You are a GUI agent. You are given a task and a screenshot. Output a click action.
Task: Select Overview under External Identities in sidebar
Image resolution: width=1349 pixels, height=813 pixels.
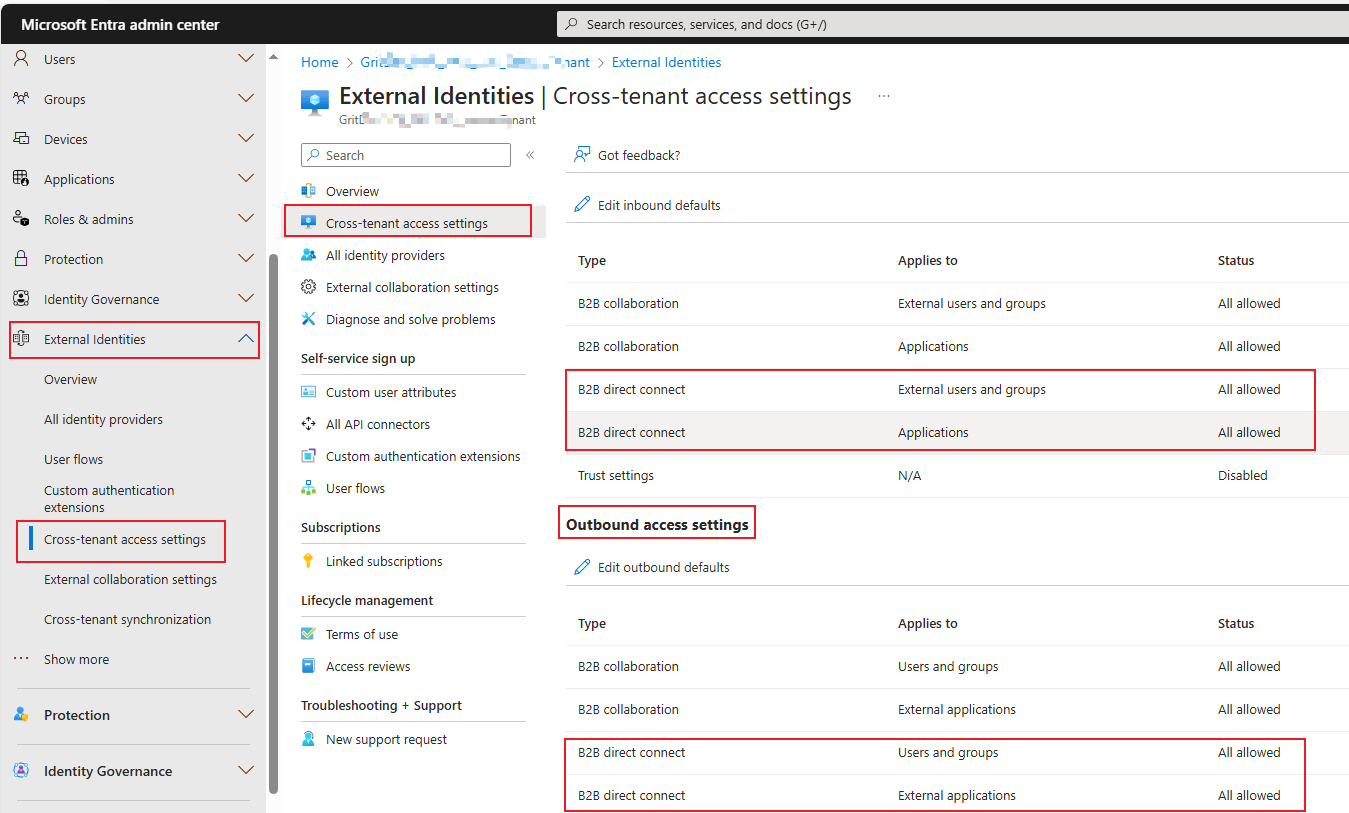coord(71,379)
